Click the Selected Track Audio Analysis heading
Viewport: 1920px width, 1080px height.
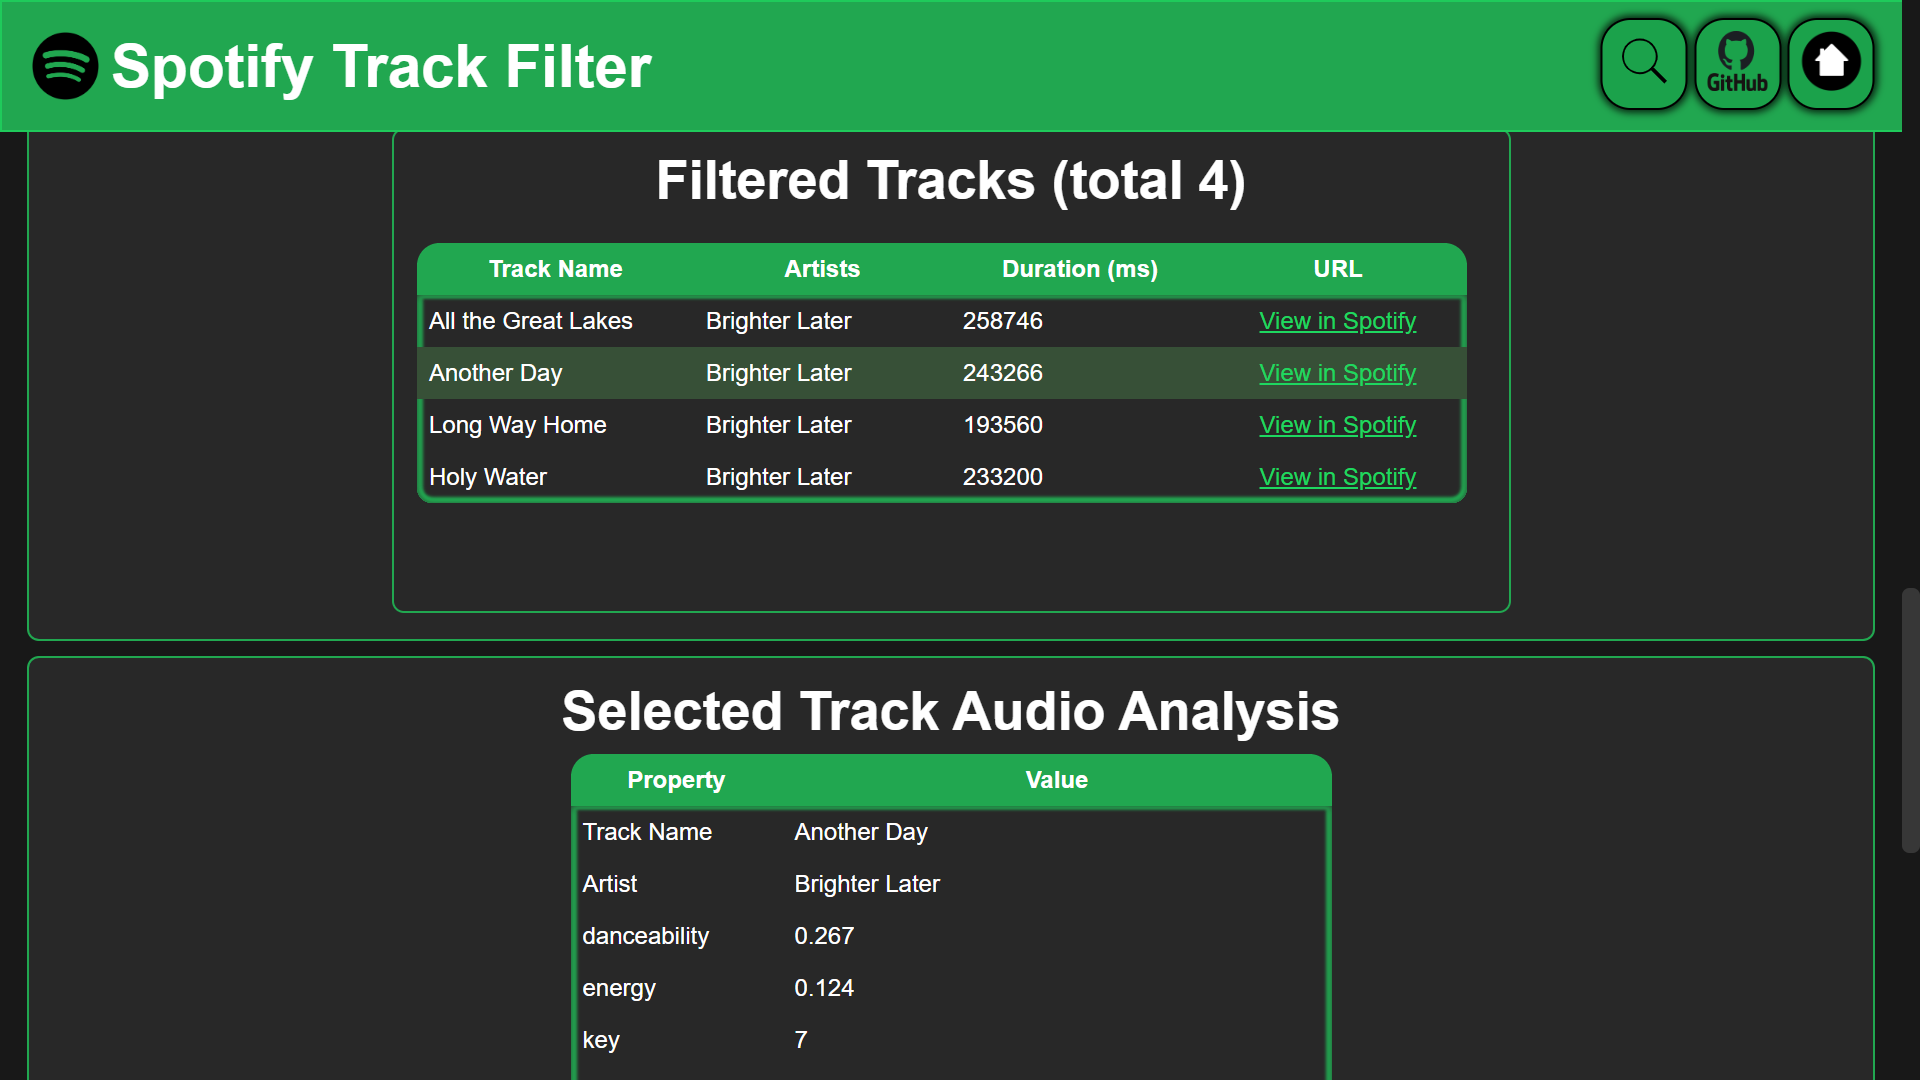950,711
